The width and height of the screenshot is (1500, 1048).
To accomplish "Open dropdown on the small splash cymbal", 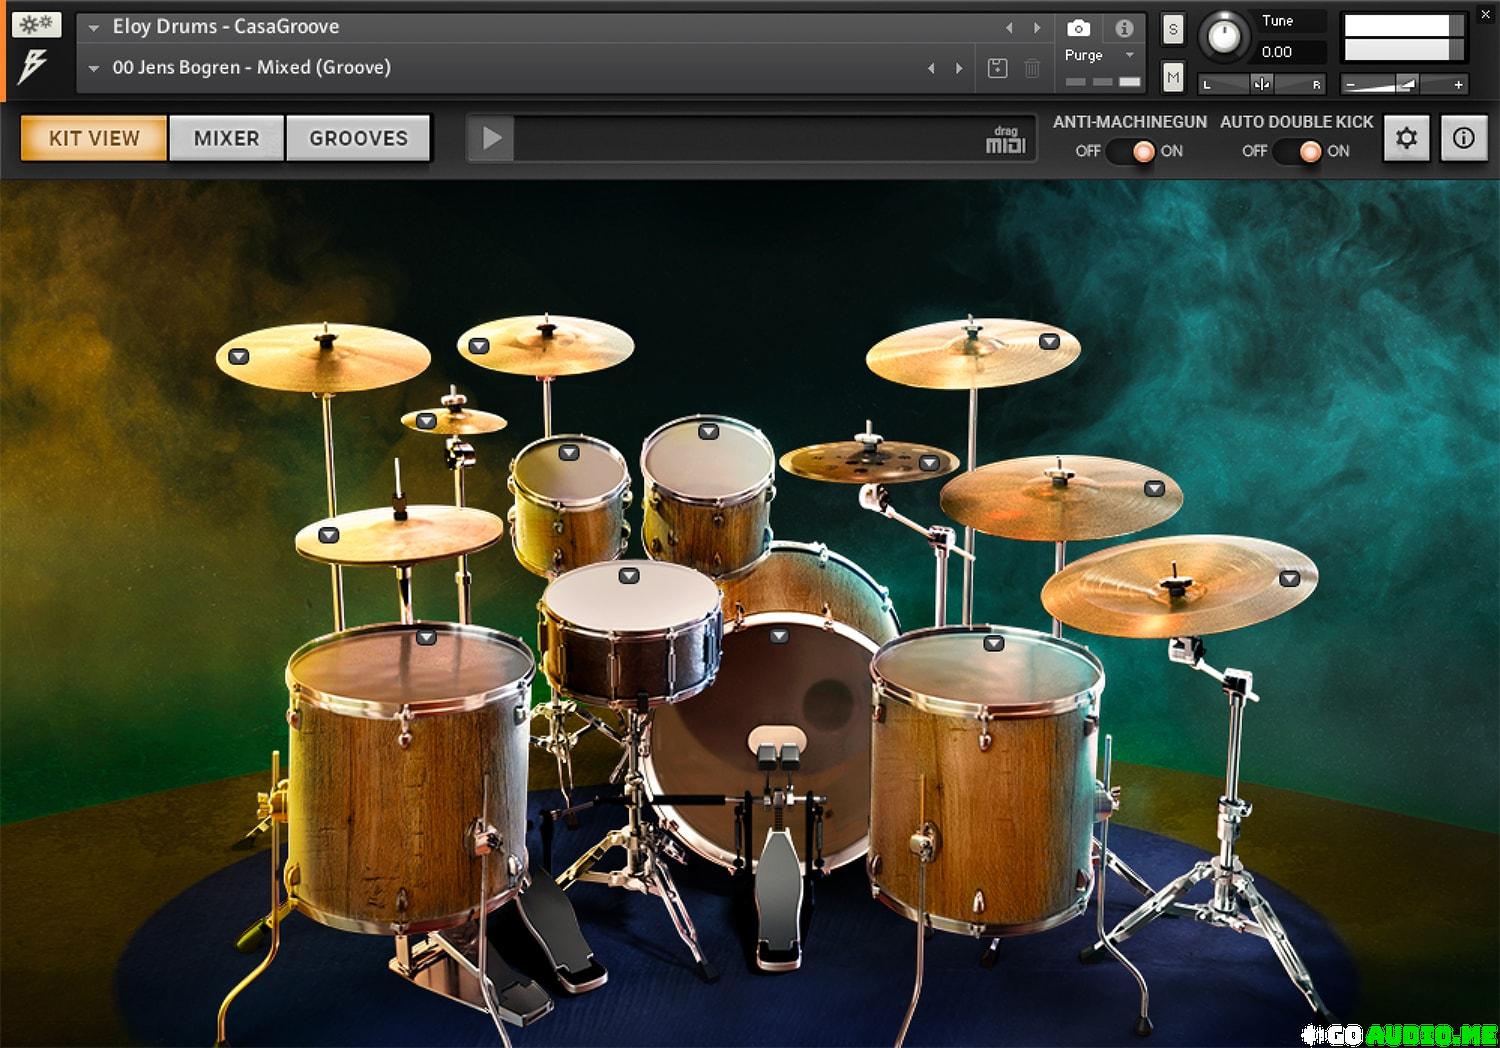I will (426, 421).
